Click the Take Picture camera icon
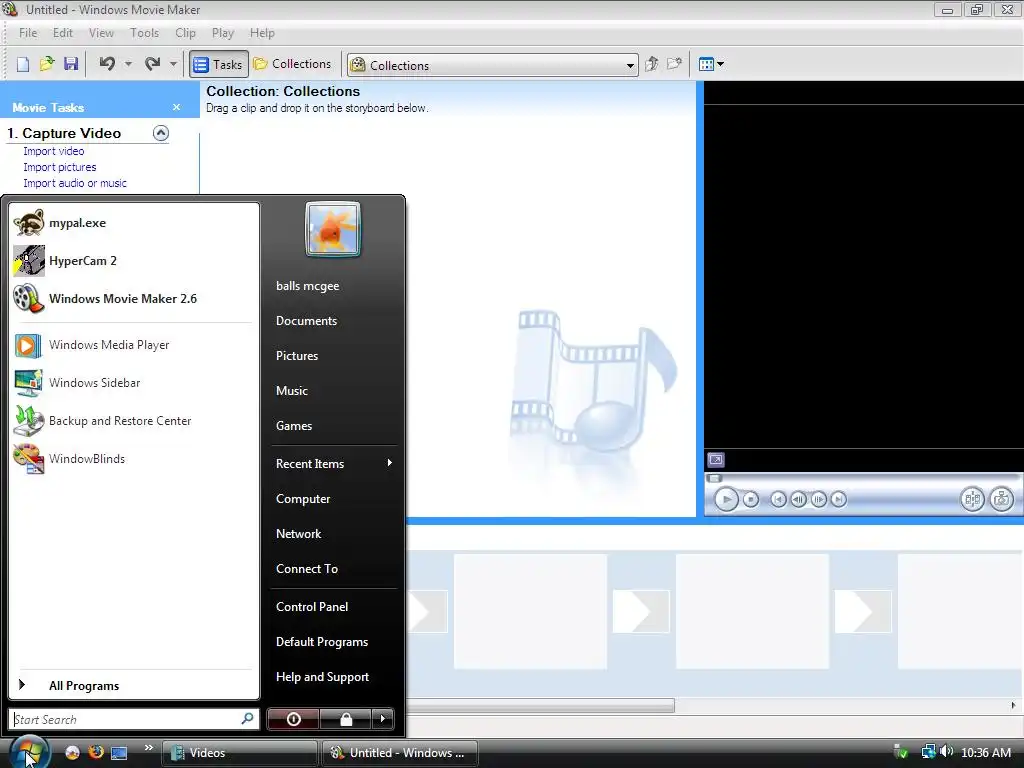Image resolution: width=1024 pixels, height=768 pixels. [x=1001, y=500]
